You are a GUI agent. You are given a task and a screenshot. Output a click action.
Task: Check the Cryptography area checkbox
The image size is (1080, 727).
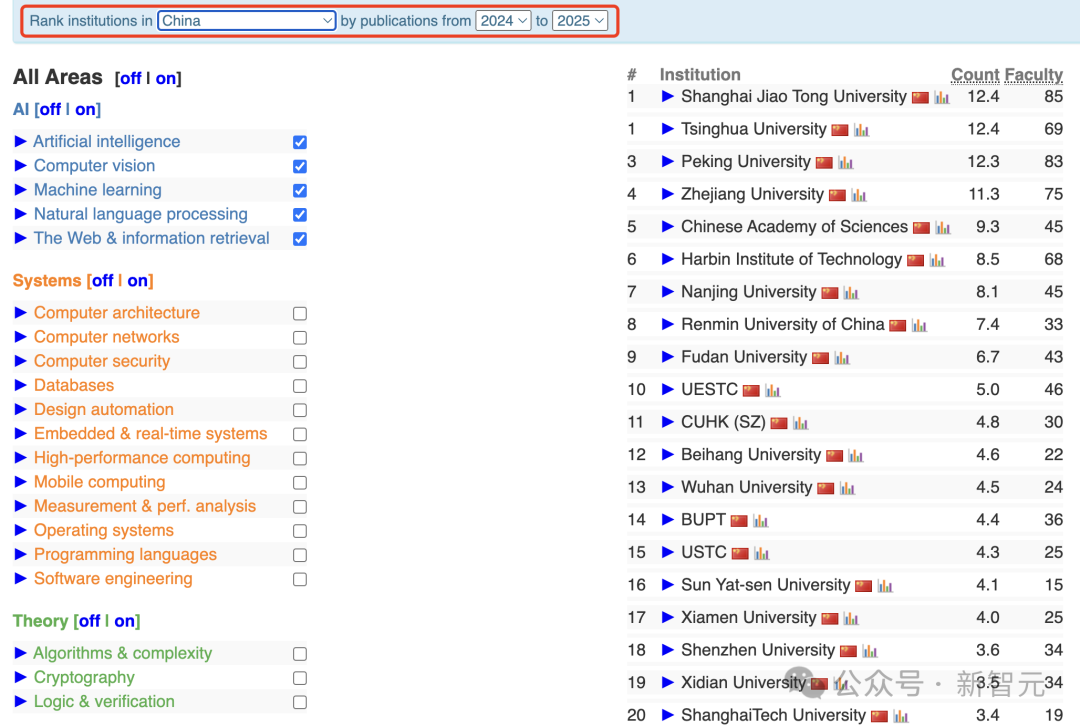pos(300,678)
